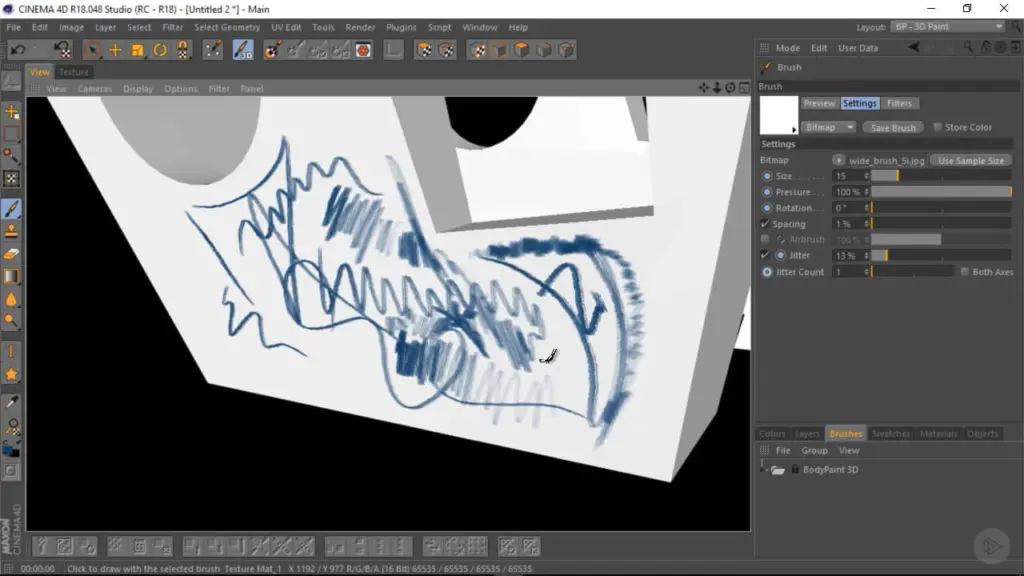Viewport: 1024px width, 576px height.
Task: Click the orange cube render icon
Action: (x=522, y=50)
